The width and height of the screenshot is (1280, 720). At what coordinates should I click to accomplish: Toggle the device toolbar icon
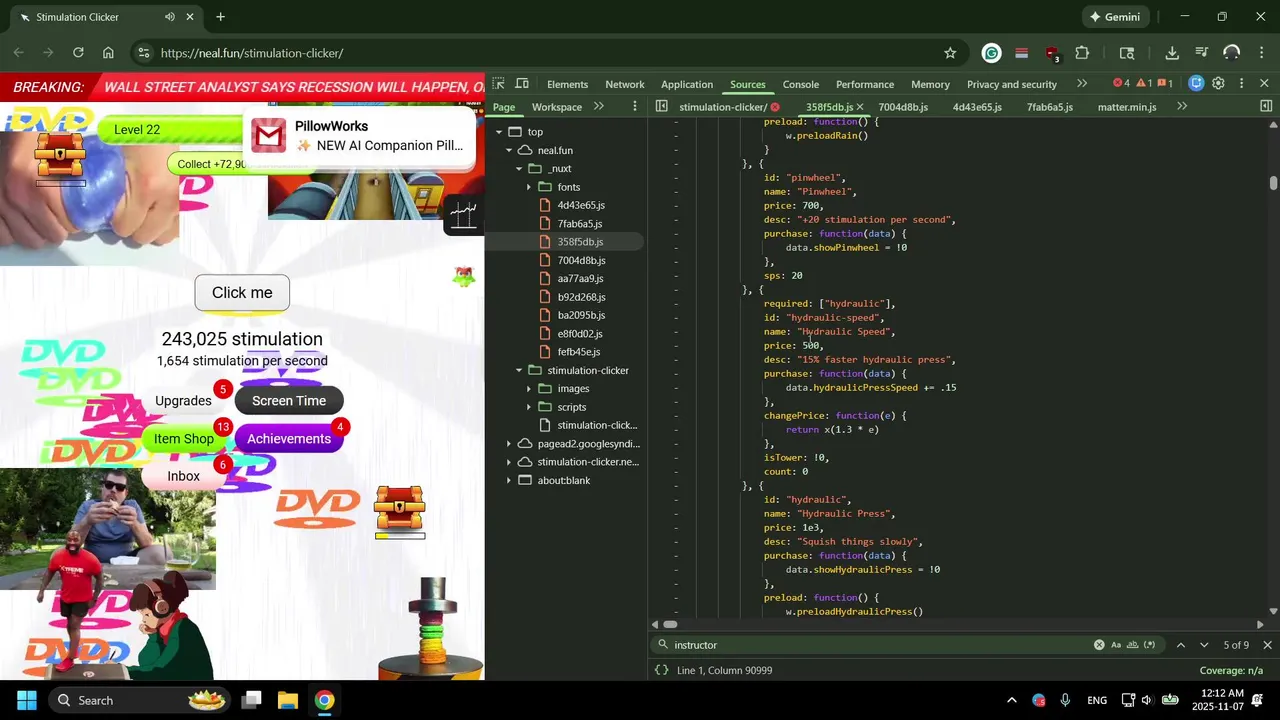522,84
